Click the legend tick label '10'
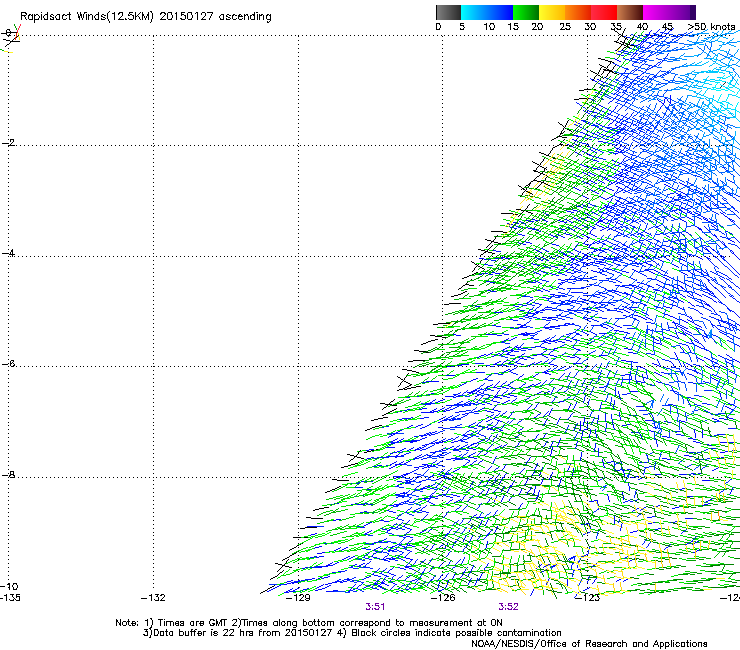Viewport: 740px width, 650px height. tap(489, 27)
